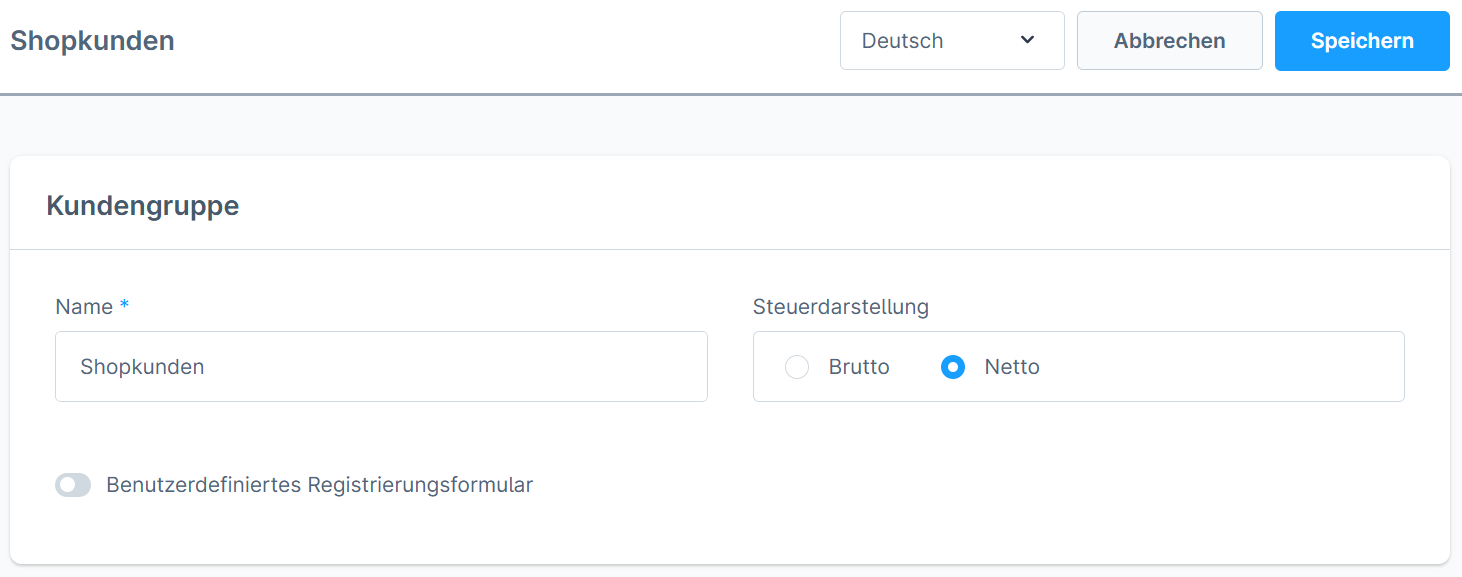Click the blue required asterisk beside Name
The width and height of the screenshot is (1462, 577).
coord(124,306)
